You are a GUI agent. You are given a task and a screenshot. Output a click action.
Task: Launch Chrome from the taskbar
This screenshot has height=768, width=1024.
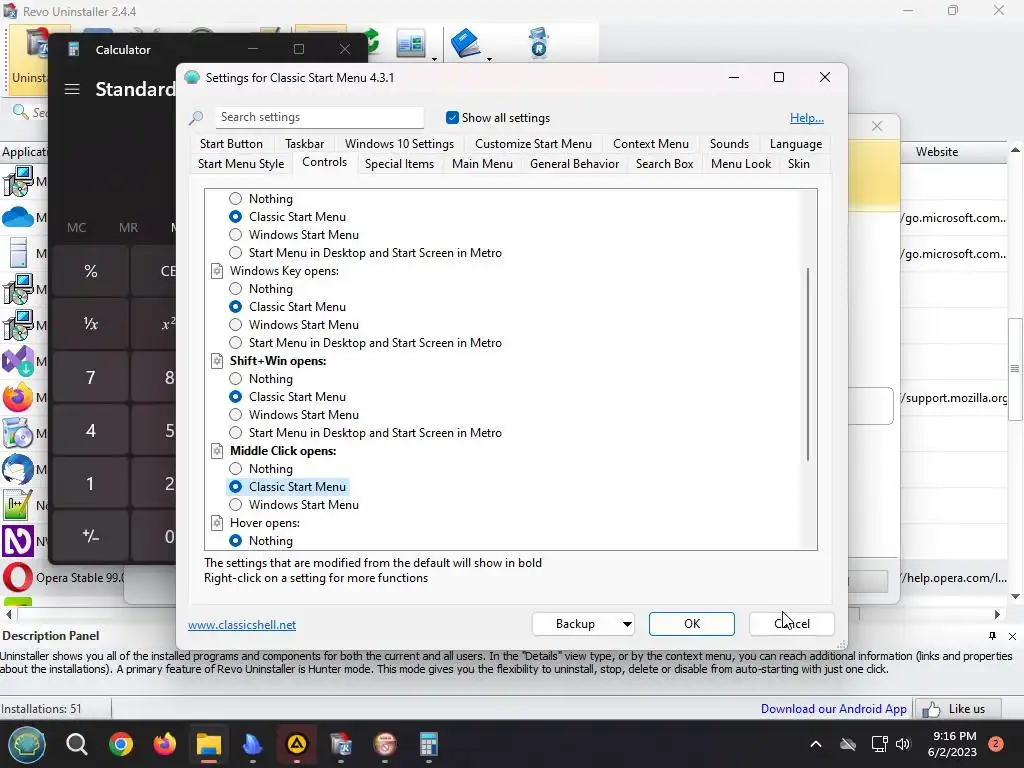point(121,744)
